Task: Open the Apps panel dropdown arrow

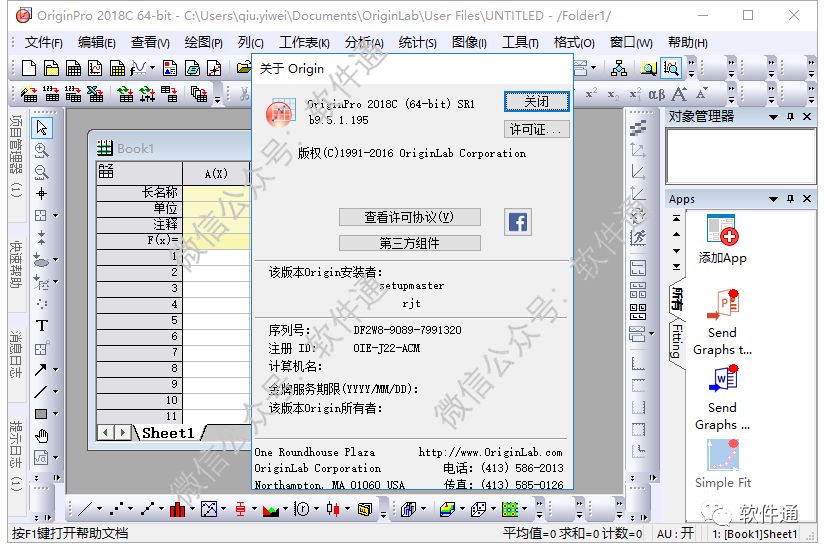Action: (x=773, y=199)
